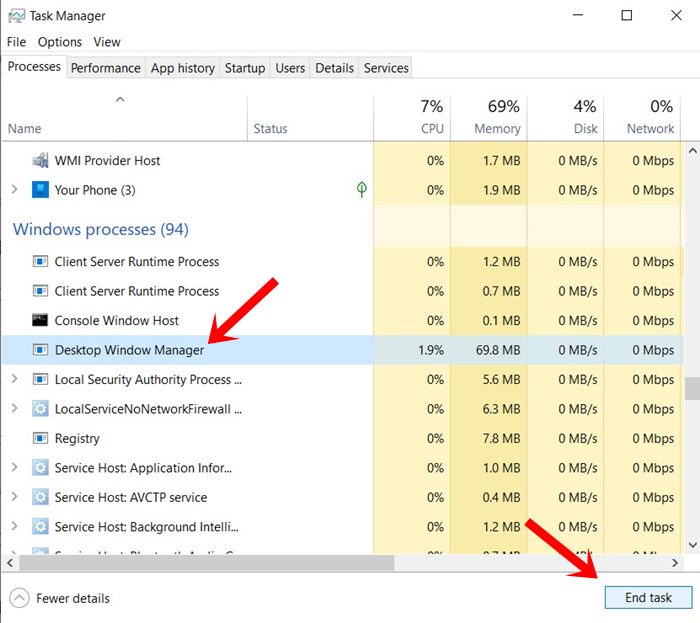This screenshot has width=700, height=623.
Task: Expand Service Host: AVCTP service group
Action: pyautogui.click(x=14, y=497)
